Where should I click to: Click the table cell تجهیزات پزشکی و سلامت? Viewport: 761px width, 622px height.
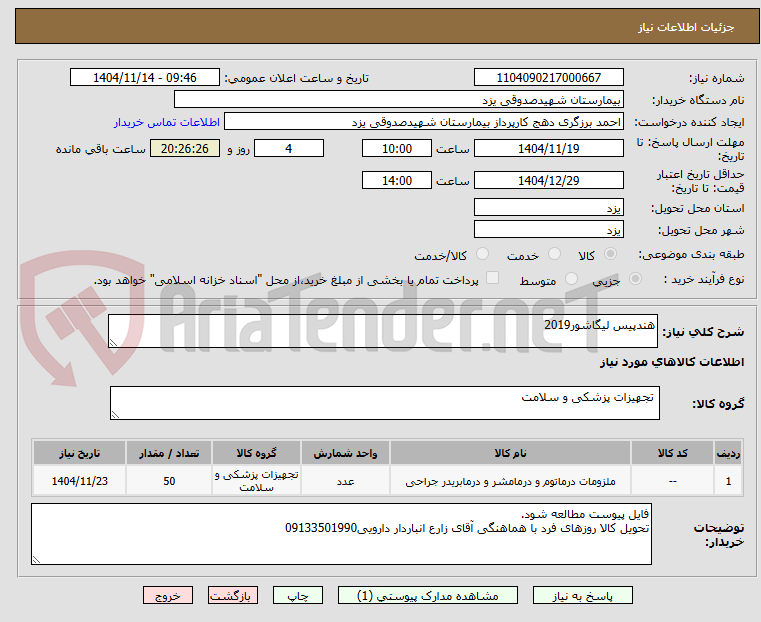coord(256,481)
